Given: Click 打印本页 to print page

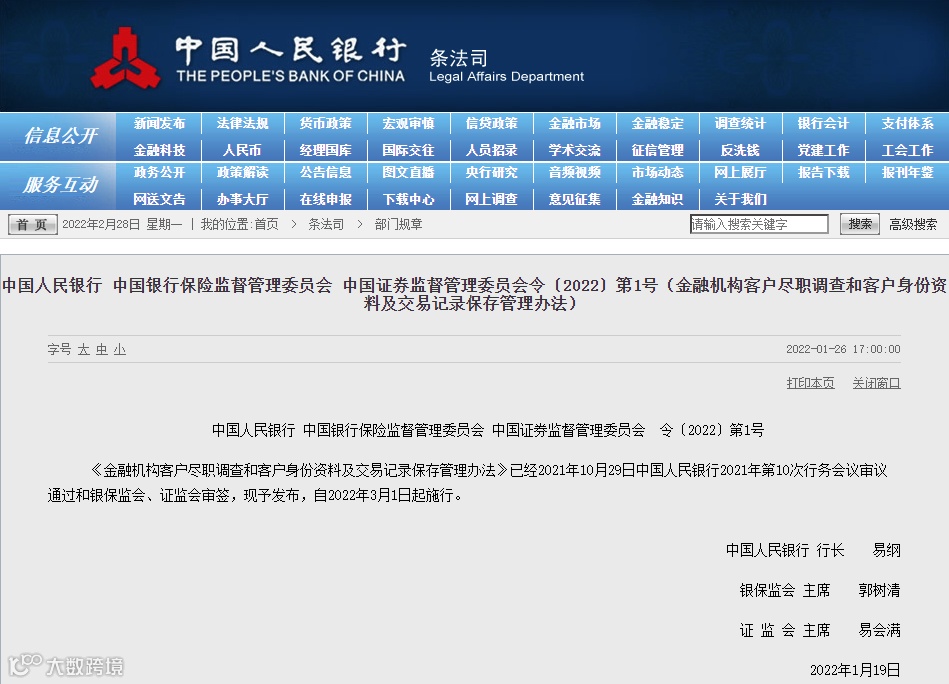Looking at the screenshot, I should pyautogui.click(x=810, y=383).
